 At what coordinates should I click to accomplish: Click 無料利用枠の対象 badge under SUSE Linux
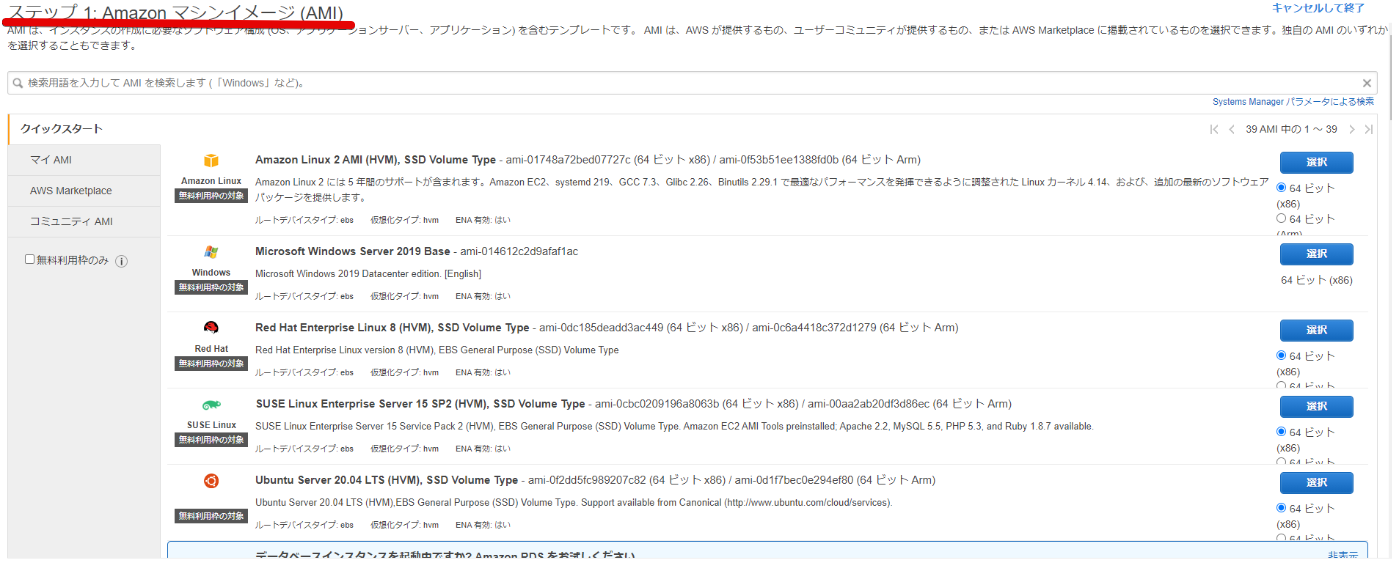pos(211,439)
